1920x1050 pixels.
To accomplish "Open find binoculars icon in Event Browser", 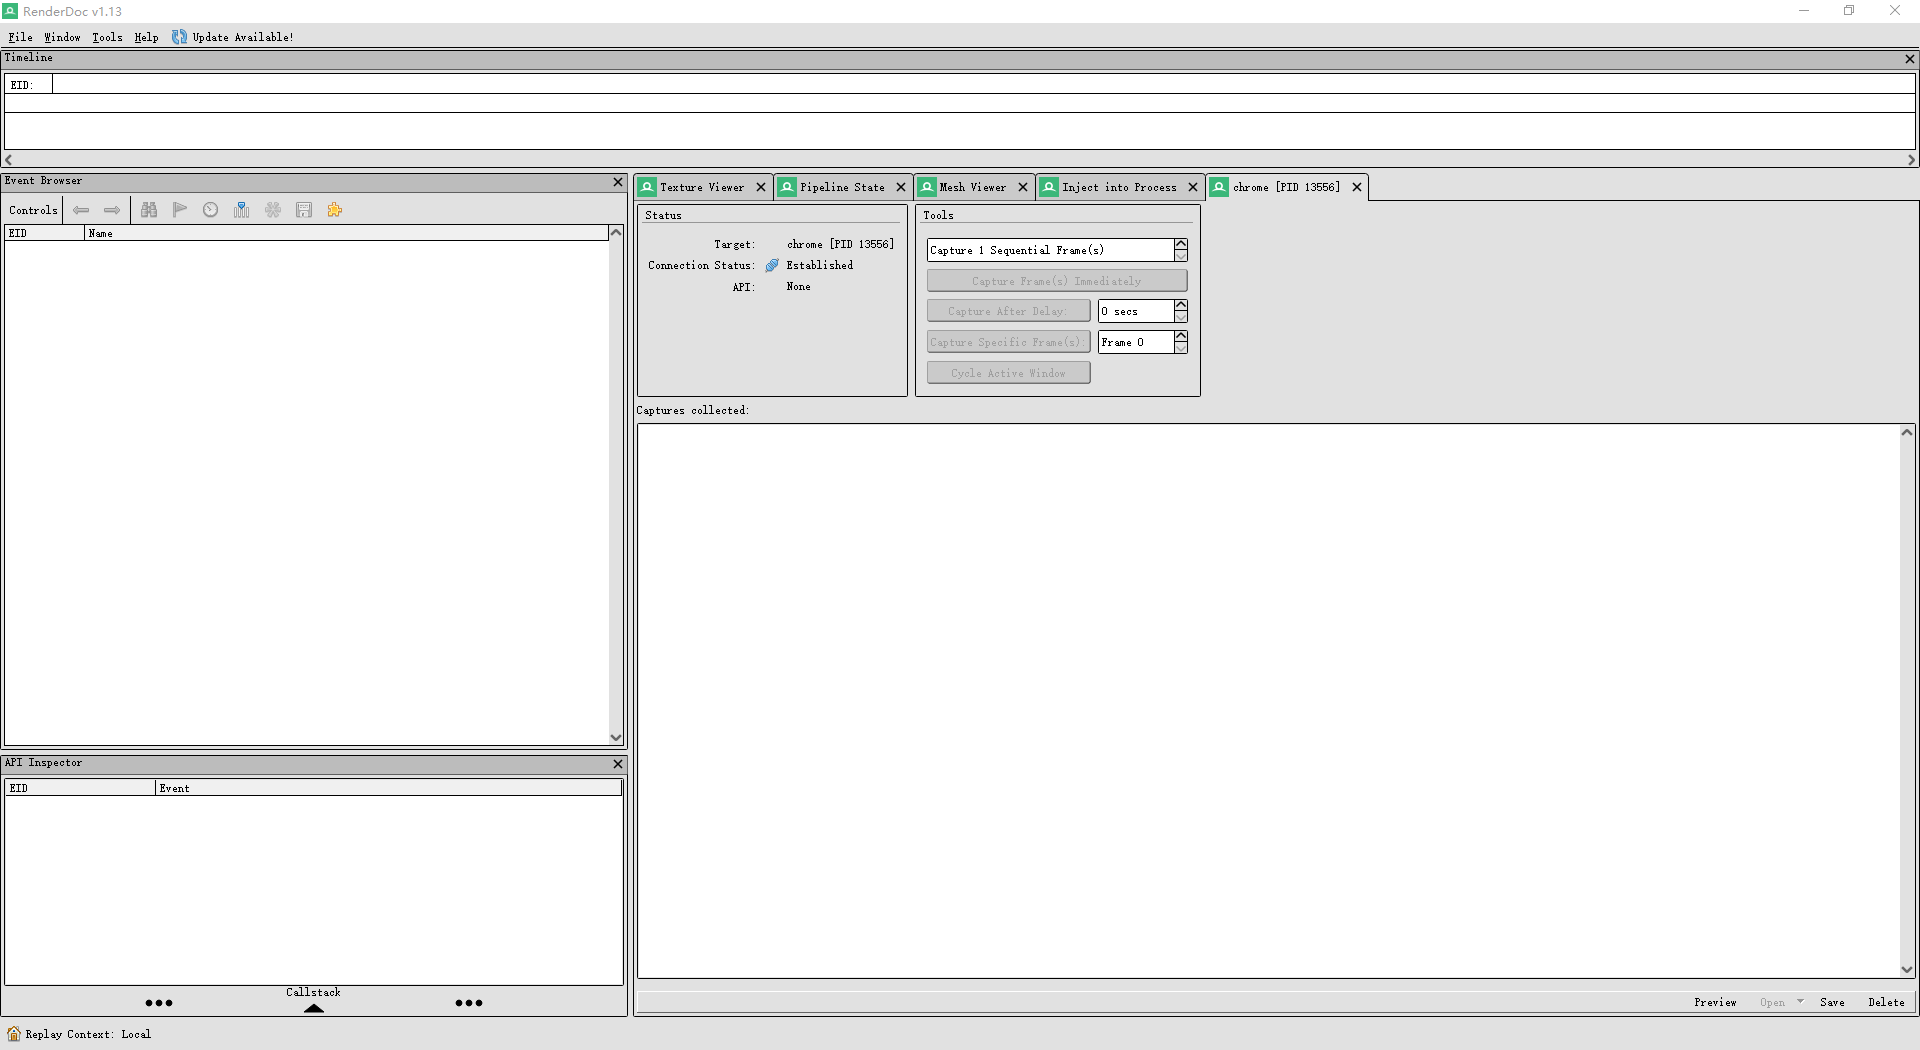I will [x=149, y=210].
